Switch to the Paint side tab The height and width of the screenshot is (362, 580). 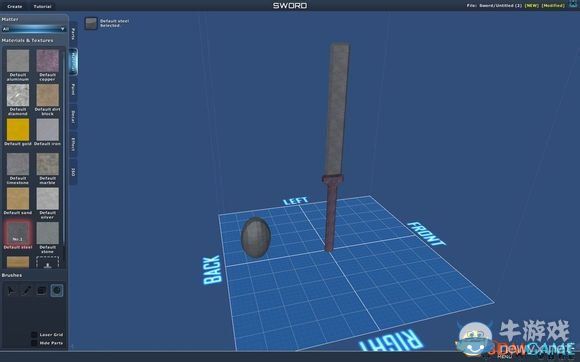tap(73, 89)
